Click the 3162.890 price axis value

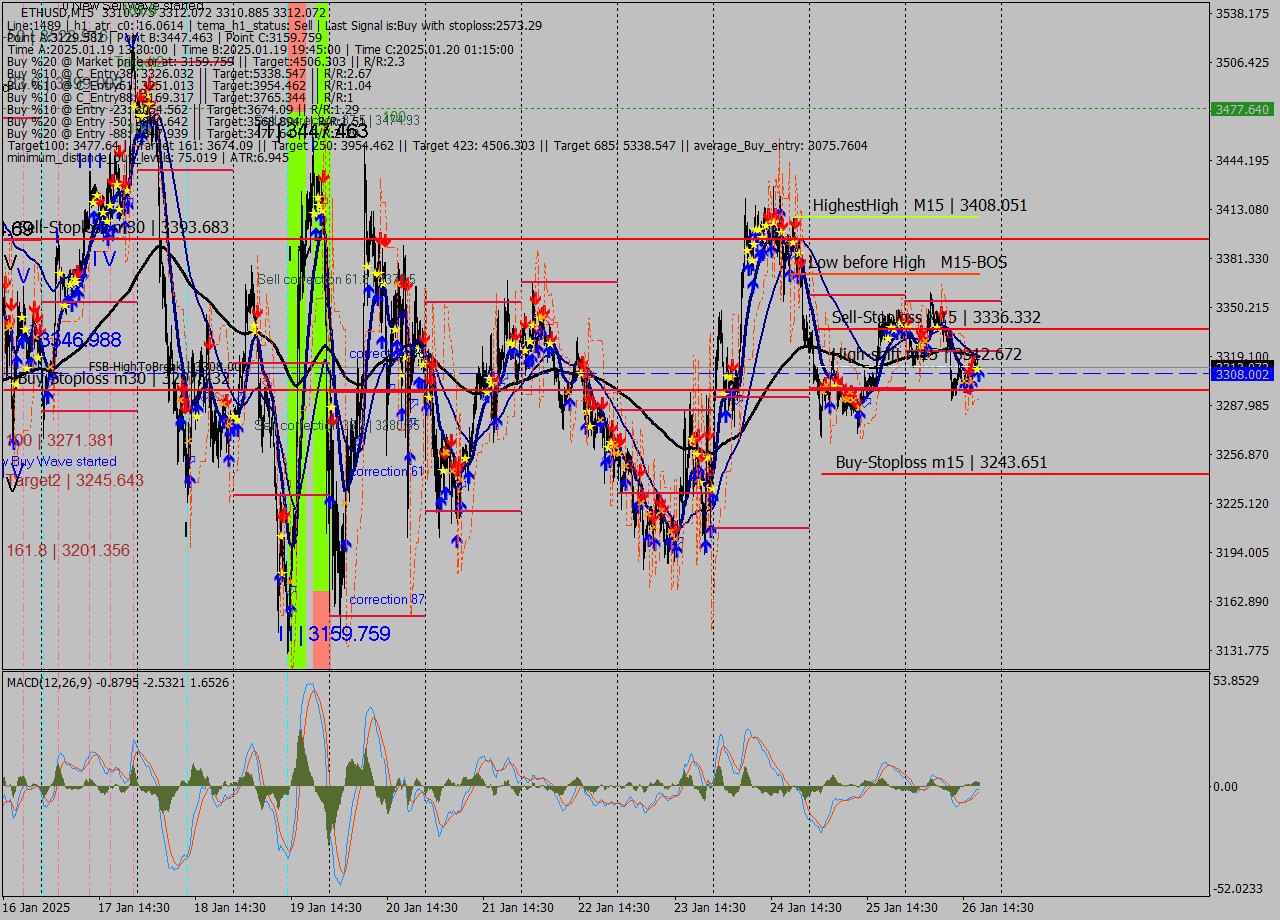[1240, 601]
